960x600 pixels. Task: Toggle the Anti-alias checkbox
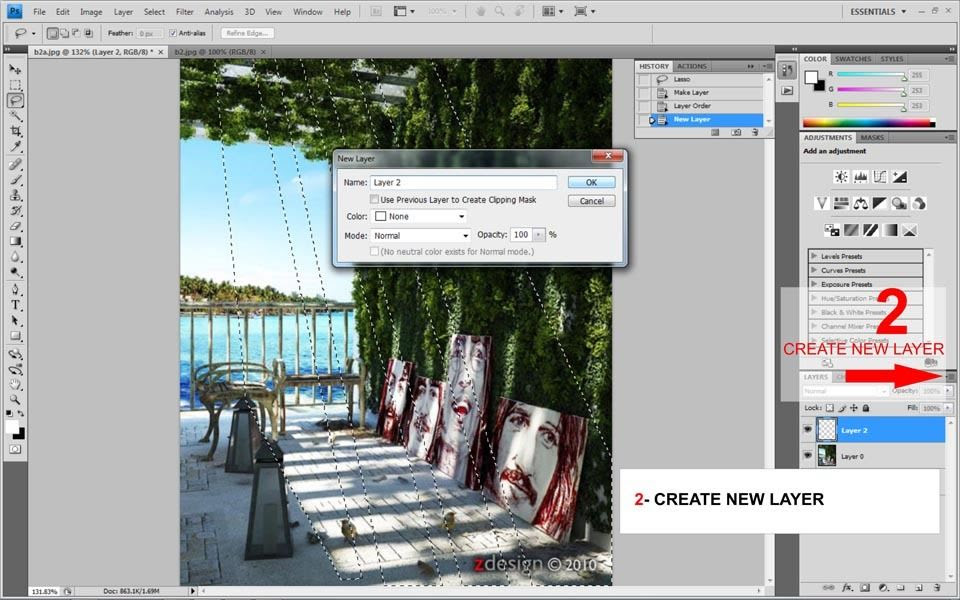(173, 33)
